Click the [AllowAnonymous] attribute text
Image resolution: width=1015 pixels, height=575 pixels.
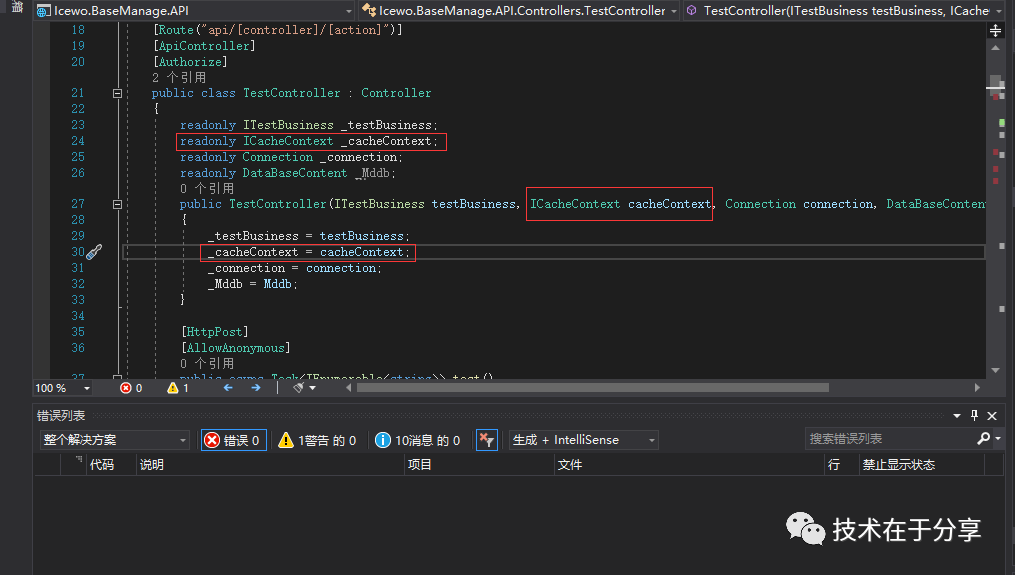236,348
